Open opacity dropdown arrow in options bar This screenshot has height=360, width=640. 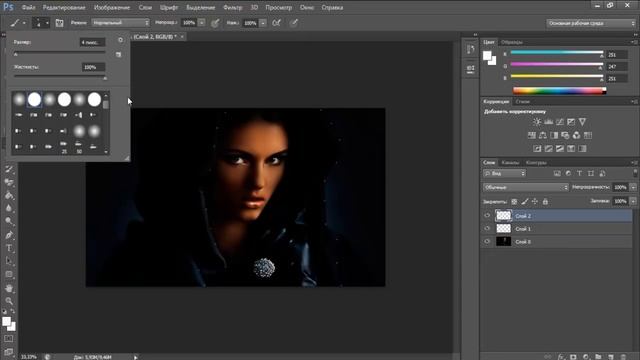click(202, 23)
